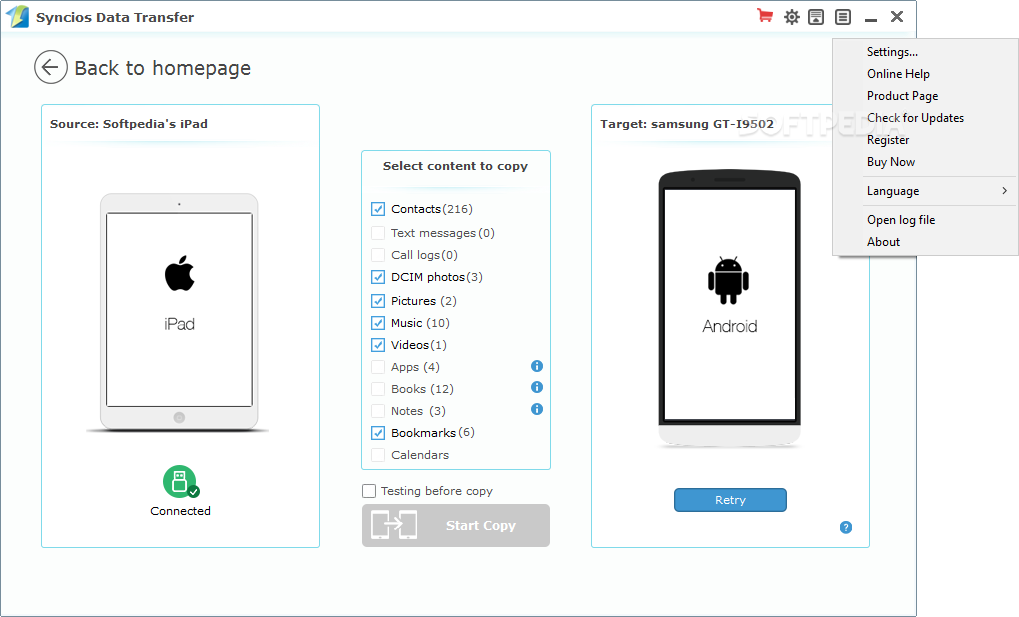This screenshot has height=617, width=1019.
Task: Uncheck the Videos (1) checkbox
Action: tap(378, 345)
